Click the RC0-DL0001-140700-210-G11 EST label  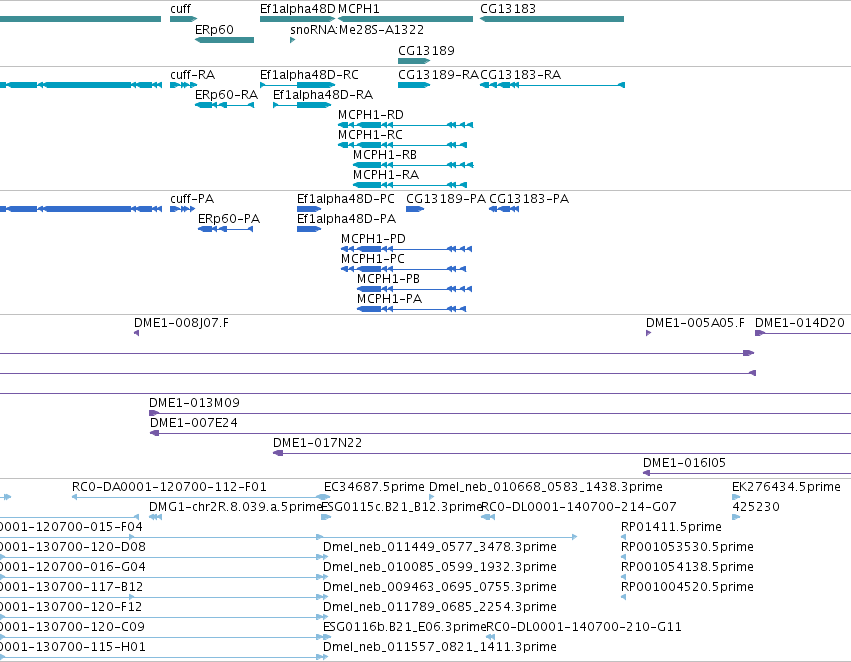pyautogui.click(x=583, y=628)
